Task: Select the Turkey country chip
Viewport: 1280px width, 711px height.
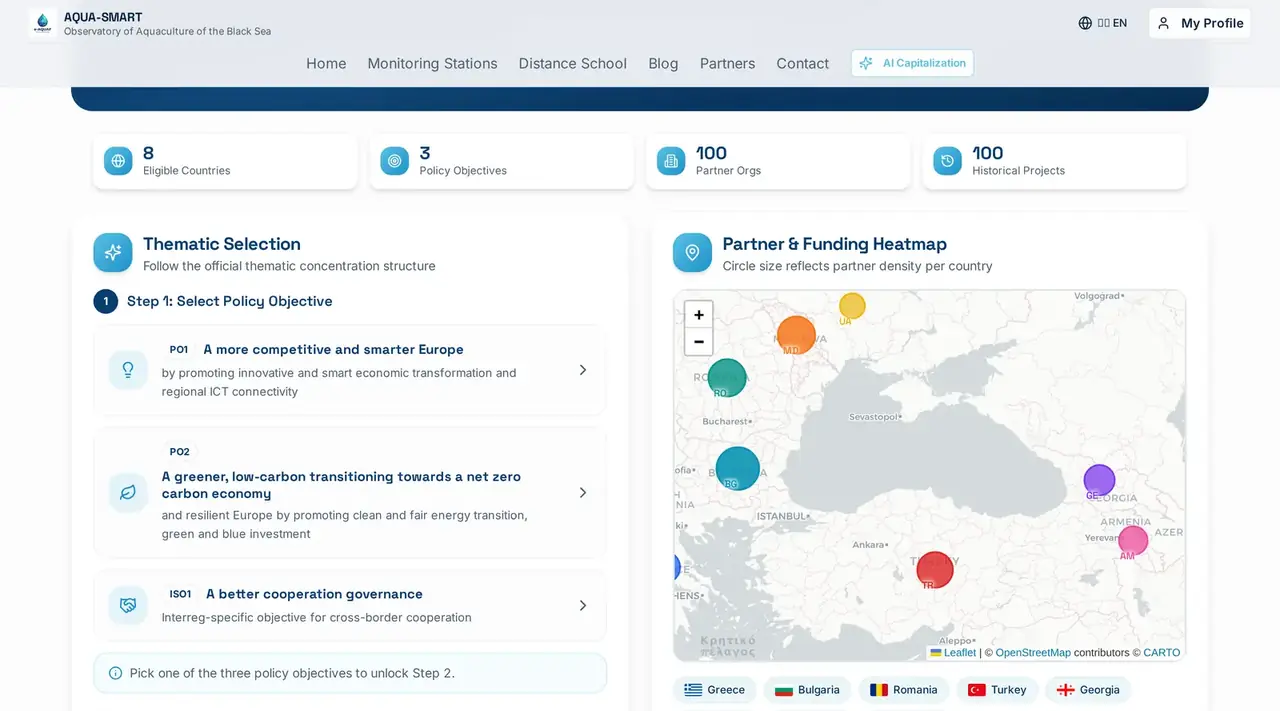Action: click(x=997, y=690)
